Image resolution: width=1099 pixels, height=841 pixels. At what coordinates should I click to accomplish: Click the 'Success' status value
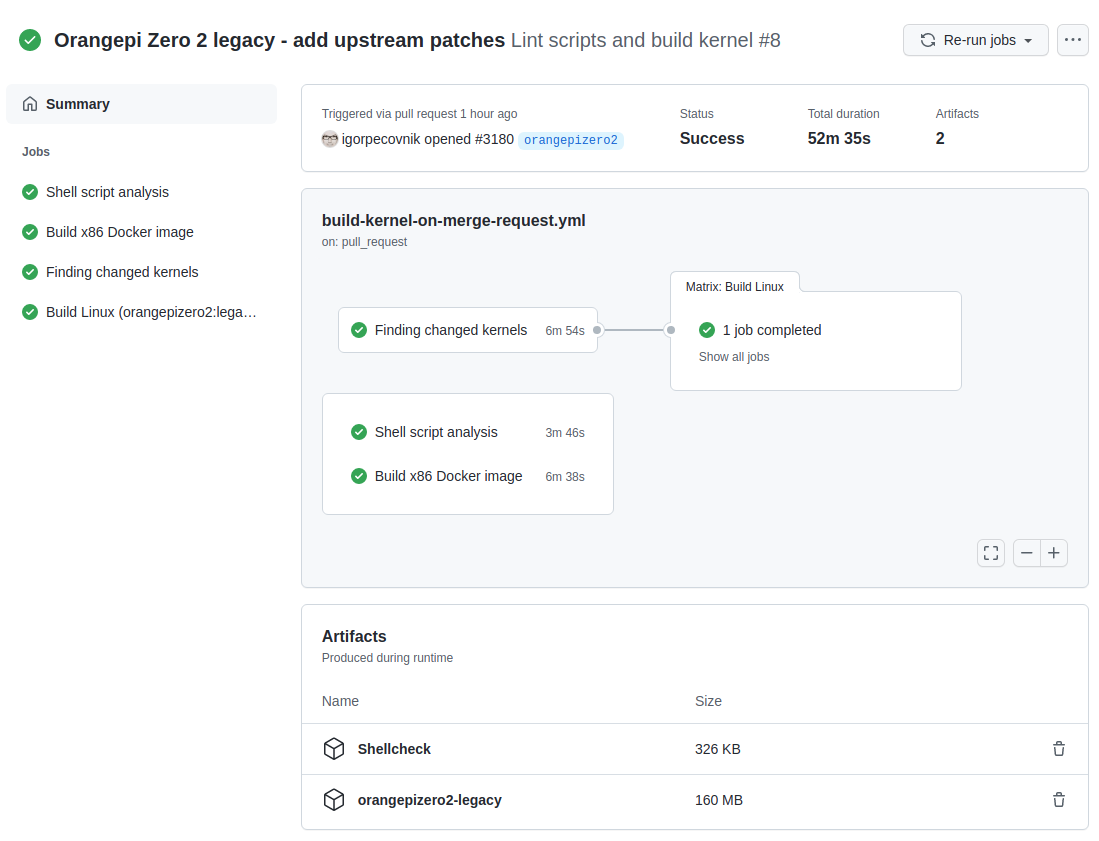(x=712, y=139)
